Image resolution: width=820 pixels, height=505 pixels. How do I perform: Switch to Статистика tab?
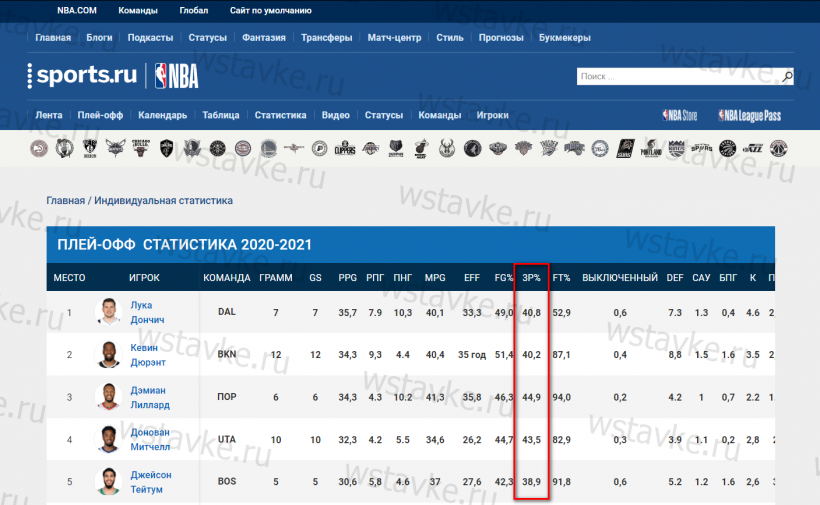(x=280, y=115)
